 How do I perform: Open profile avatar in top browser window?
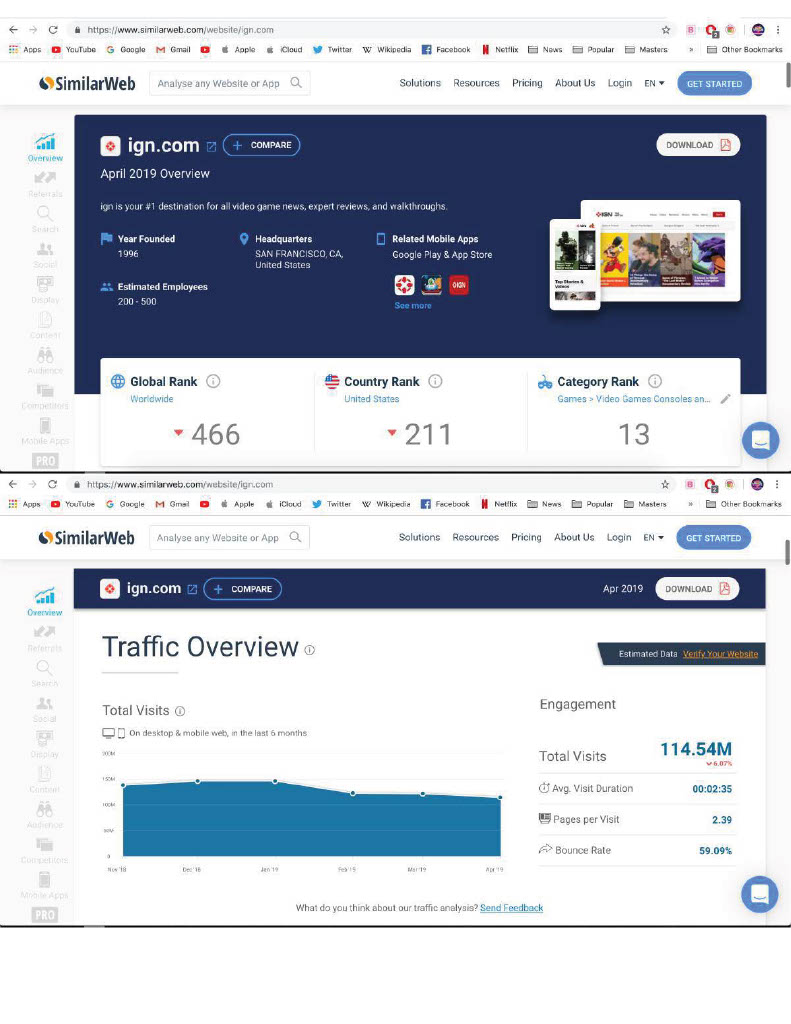point(758,29)
